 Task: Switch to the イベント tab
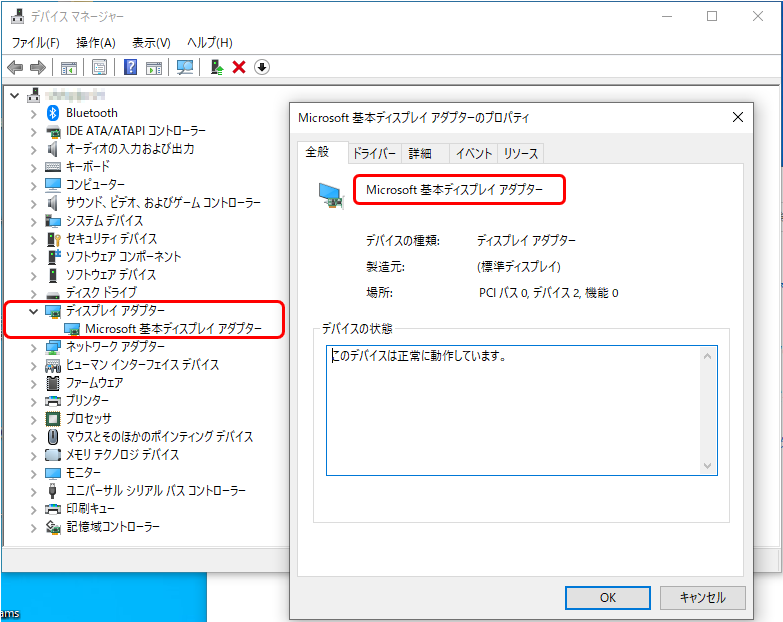click(473, 154)
